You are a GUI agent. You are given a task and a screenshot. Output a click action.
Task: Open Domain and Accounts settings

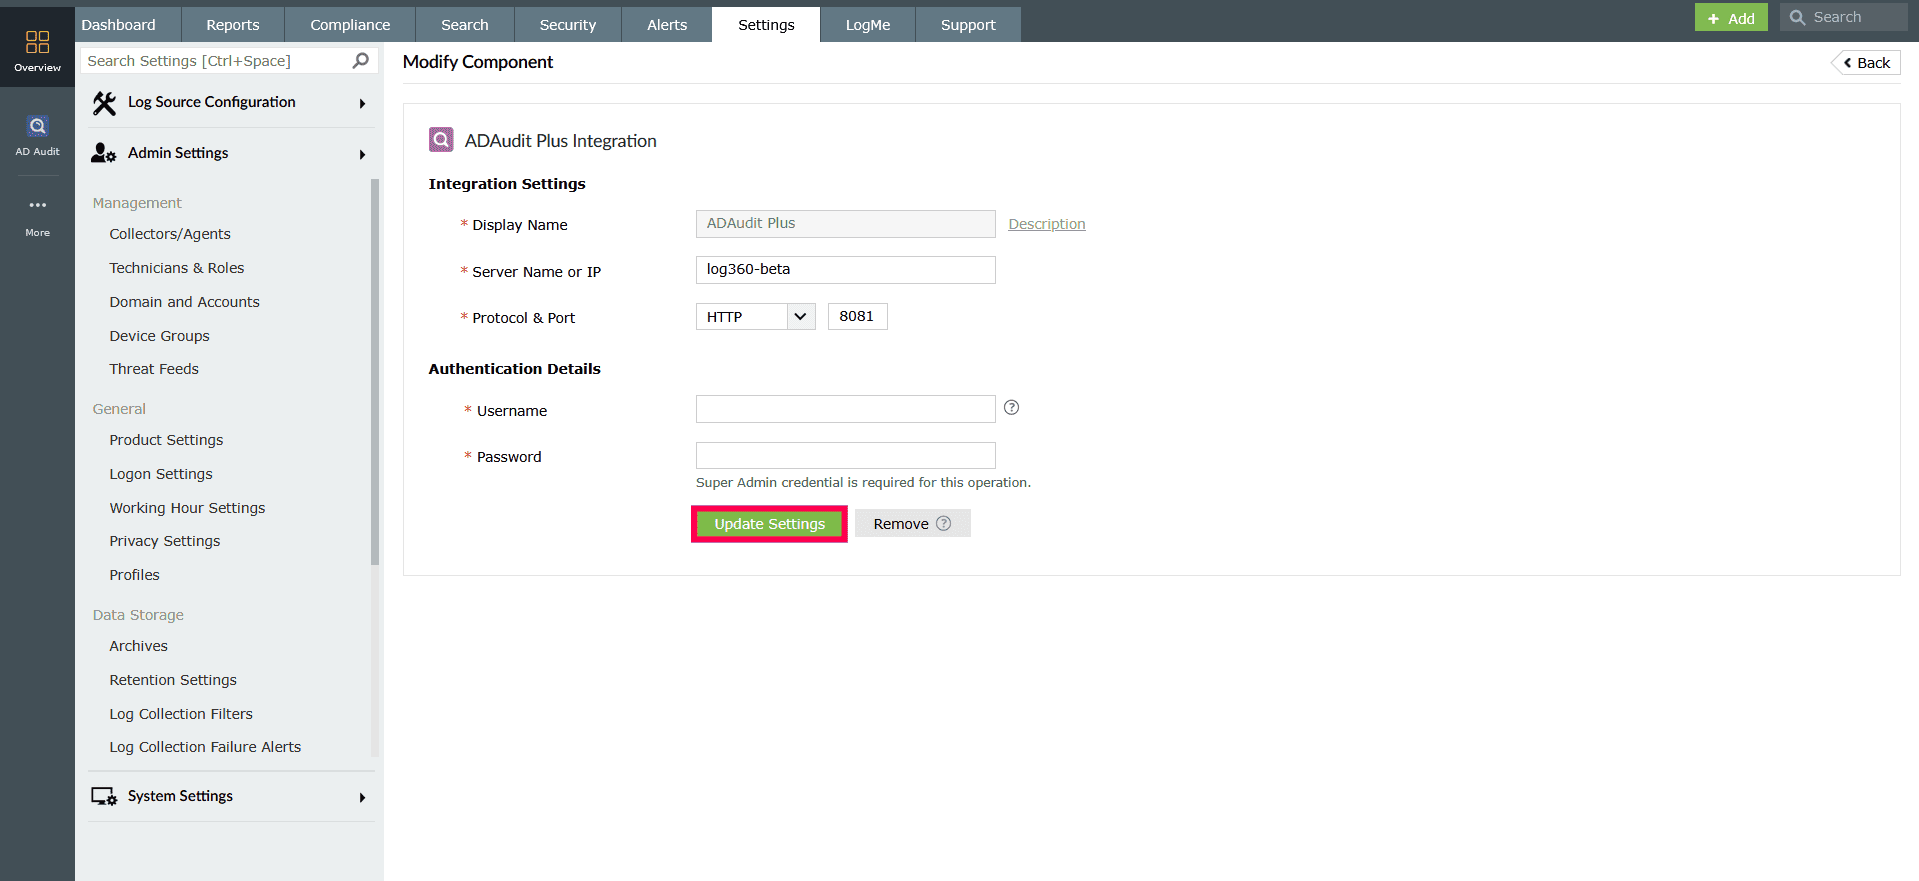click(x=185, y=302)
